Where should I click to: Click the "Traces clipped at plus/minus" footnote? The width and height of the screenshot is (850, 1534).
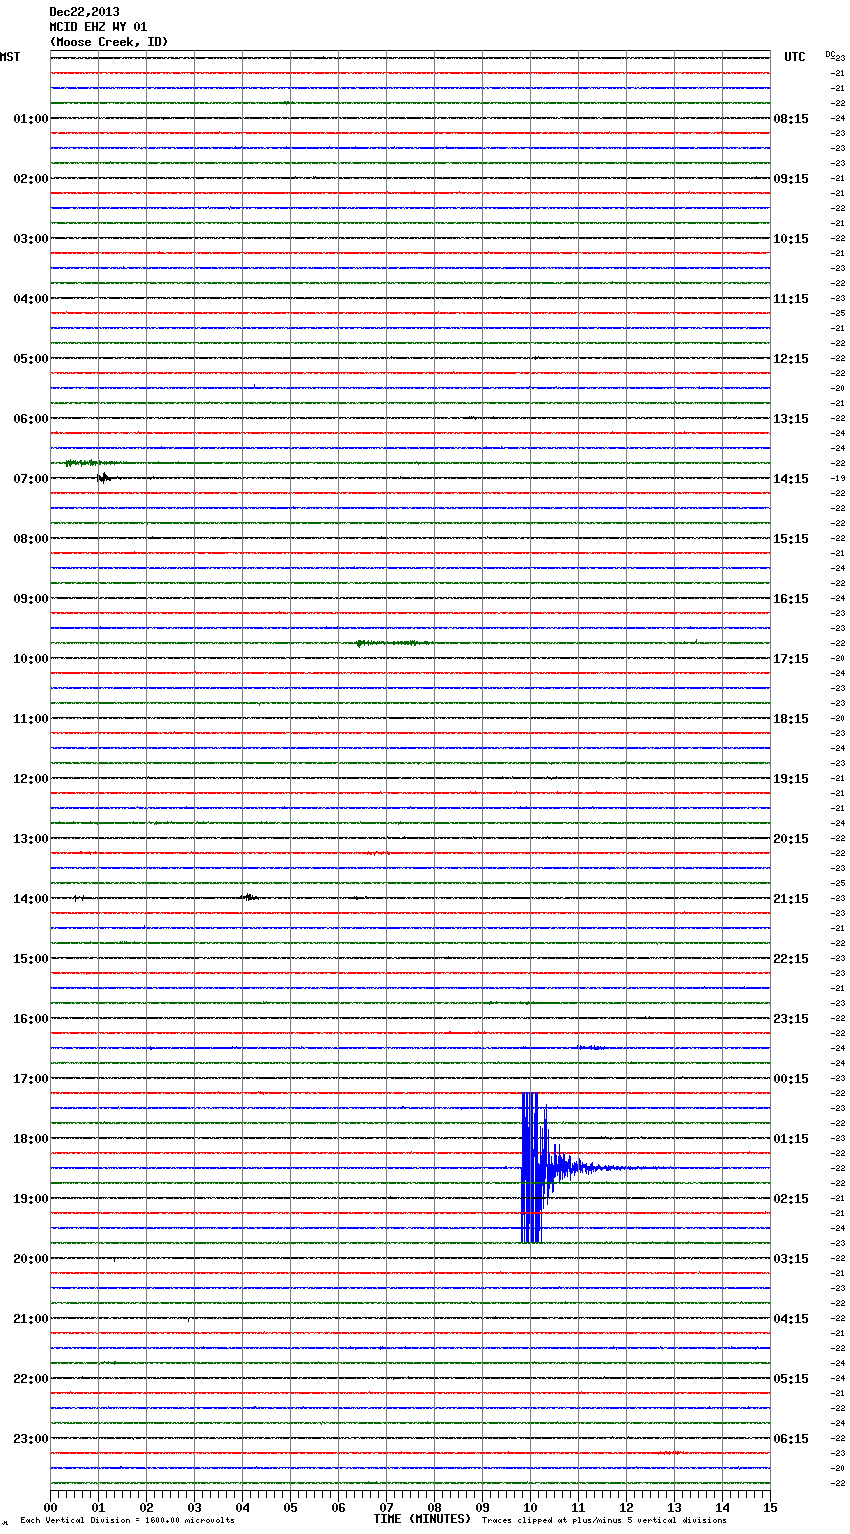coord(604,1521)
